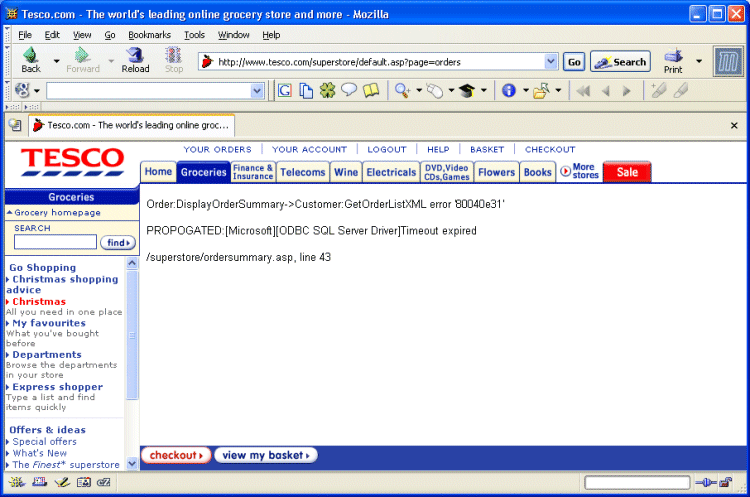Open a new tab with the tab bar icon
The image size is (750, 497).
[x=15, y=125]
